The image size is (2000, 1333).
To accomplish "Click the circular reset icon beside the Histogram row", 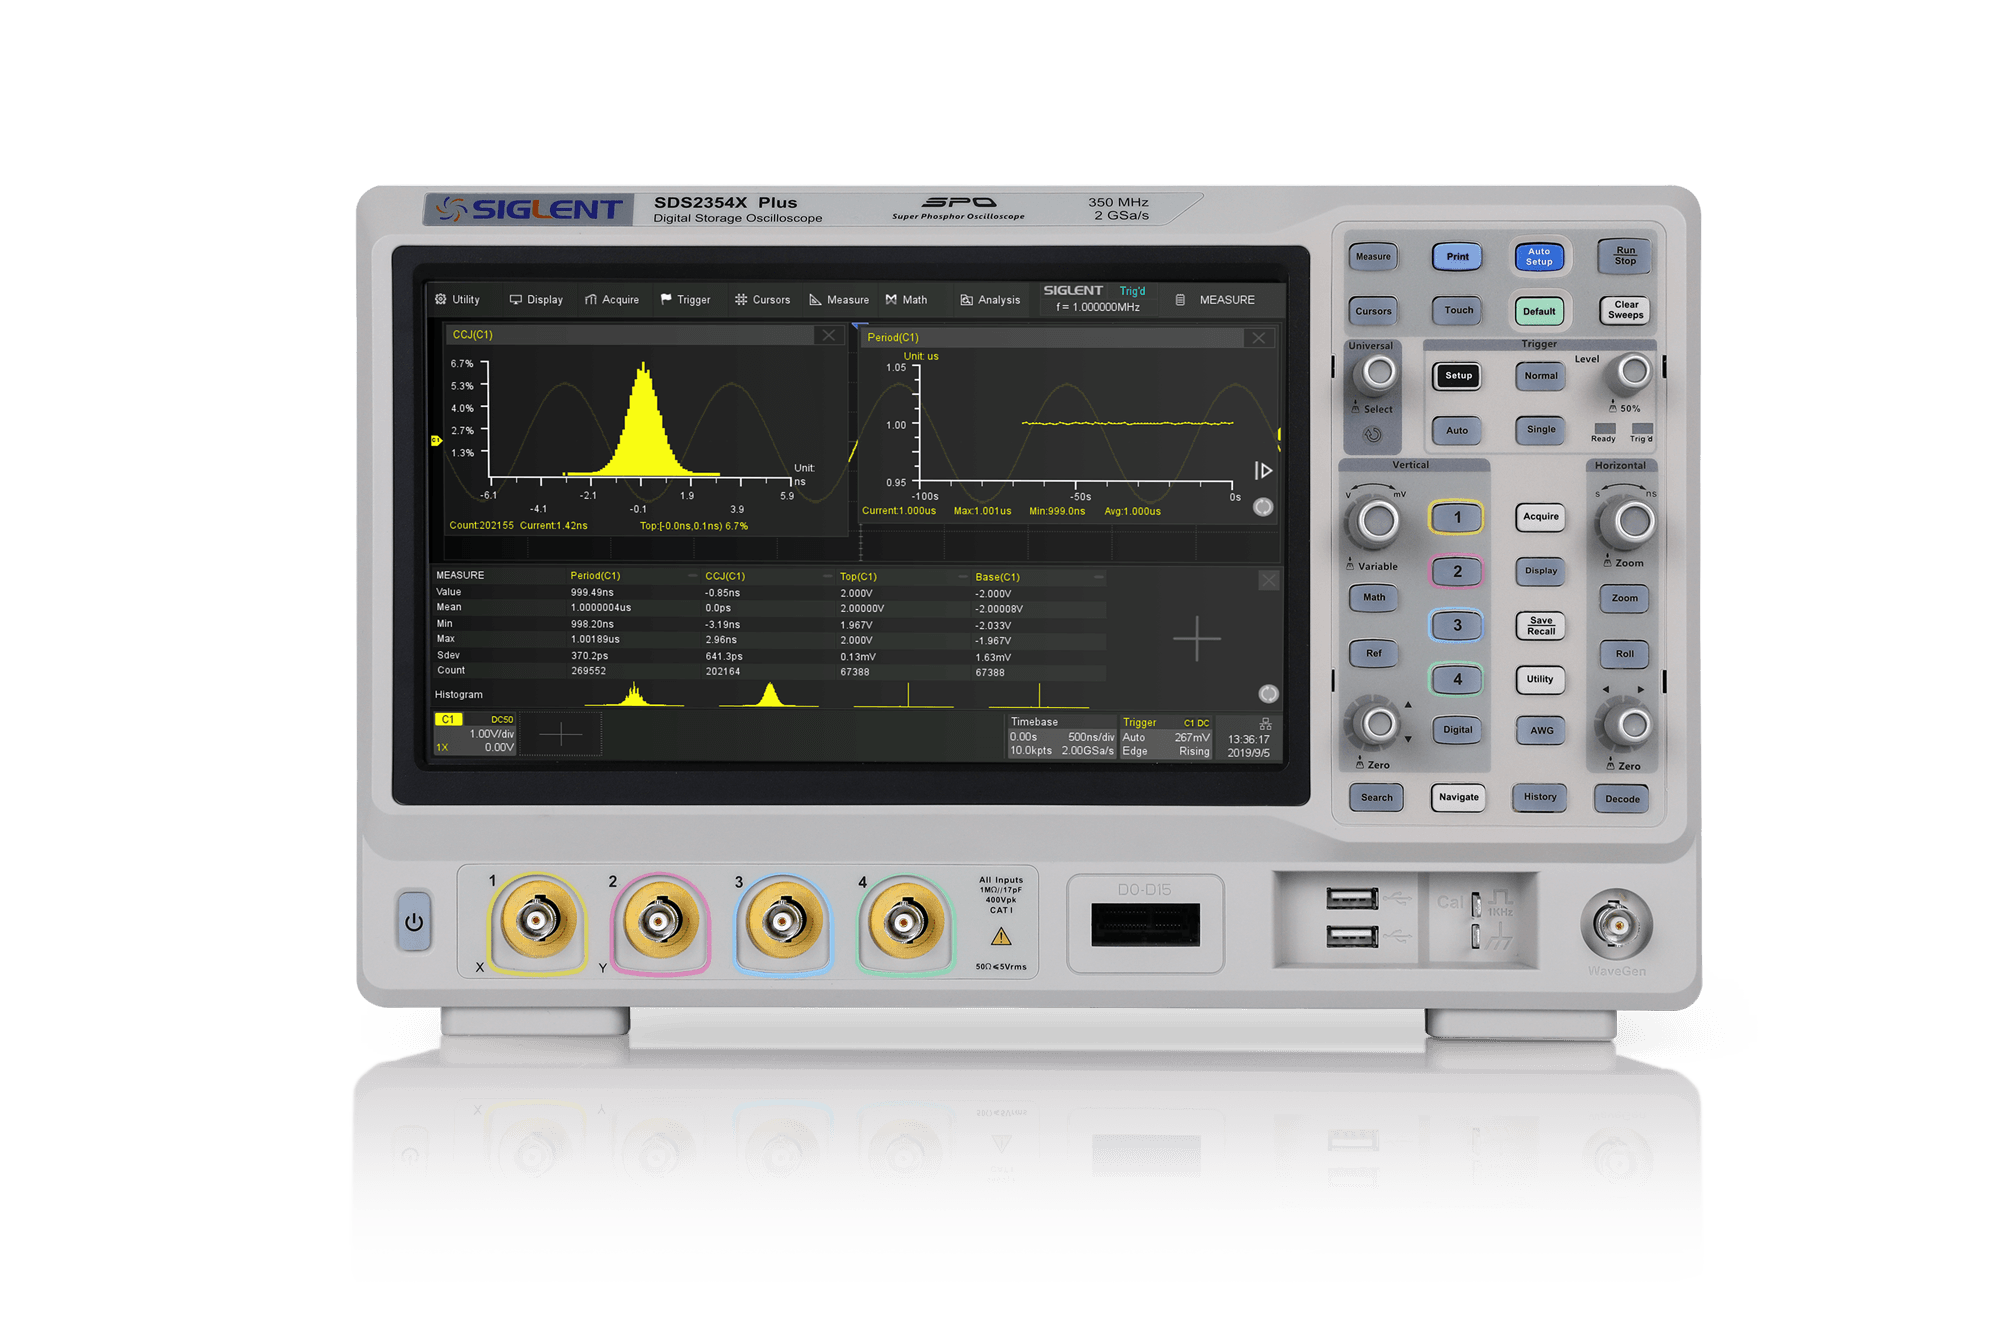I will 1268,694.
